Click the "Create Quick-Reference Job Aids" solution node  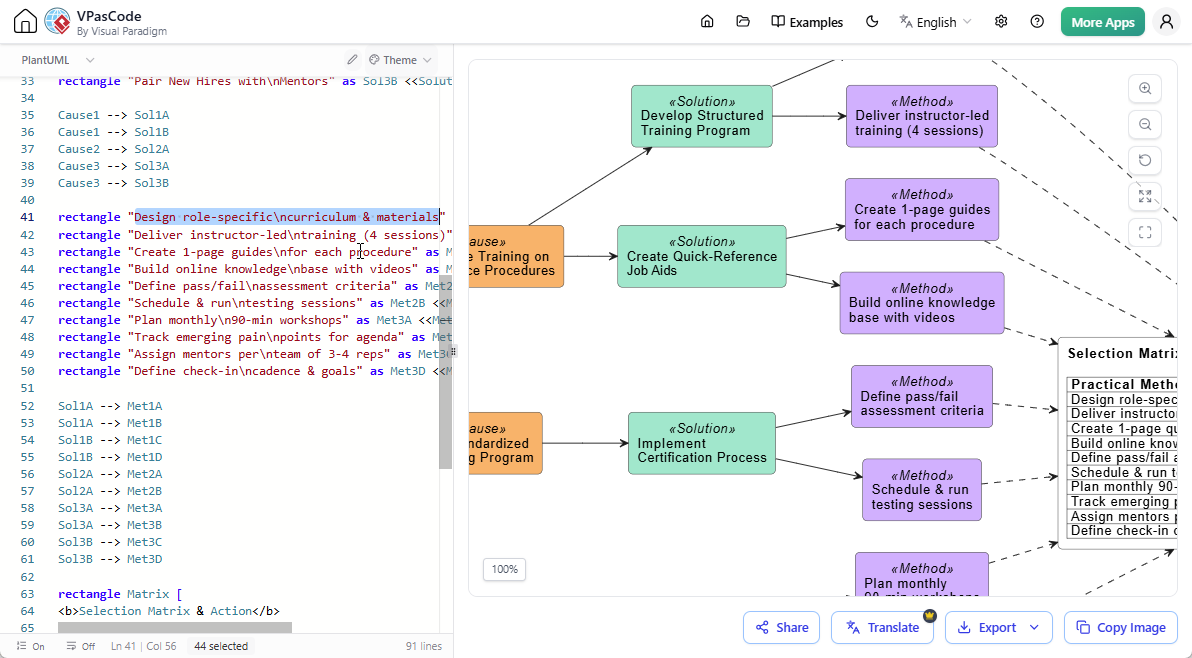(702, 256)
